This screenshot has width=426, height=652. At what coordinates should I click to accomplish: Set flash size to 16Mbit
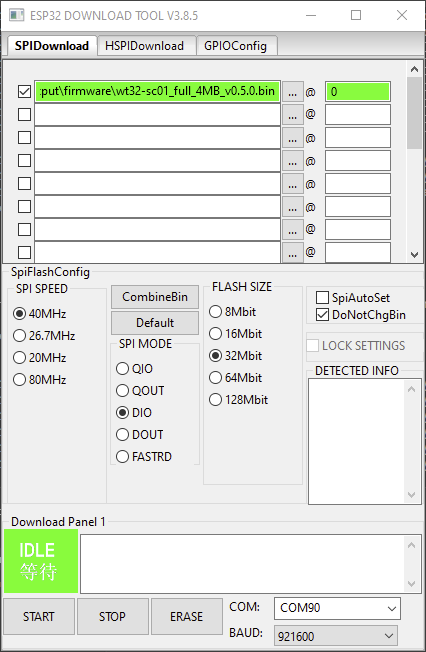tap(235, 333)
